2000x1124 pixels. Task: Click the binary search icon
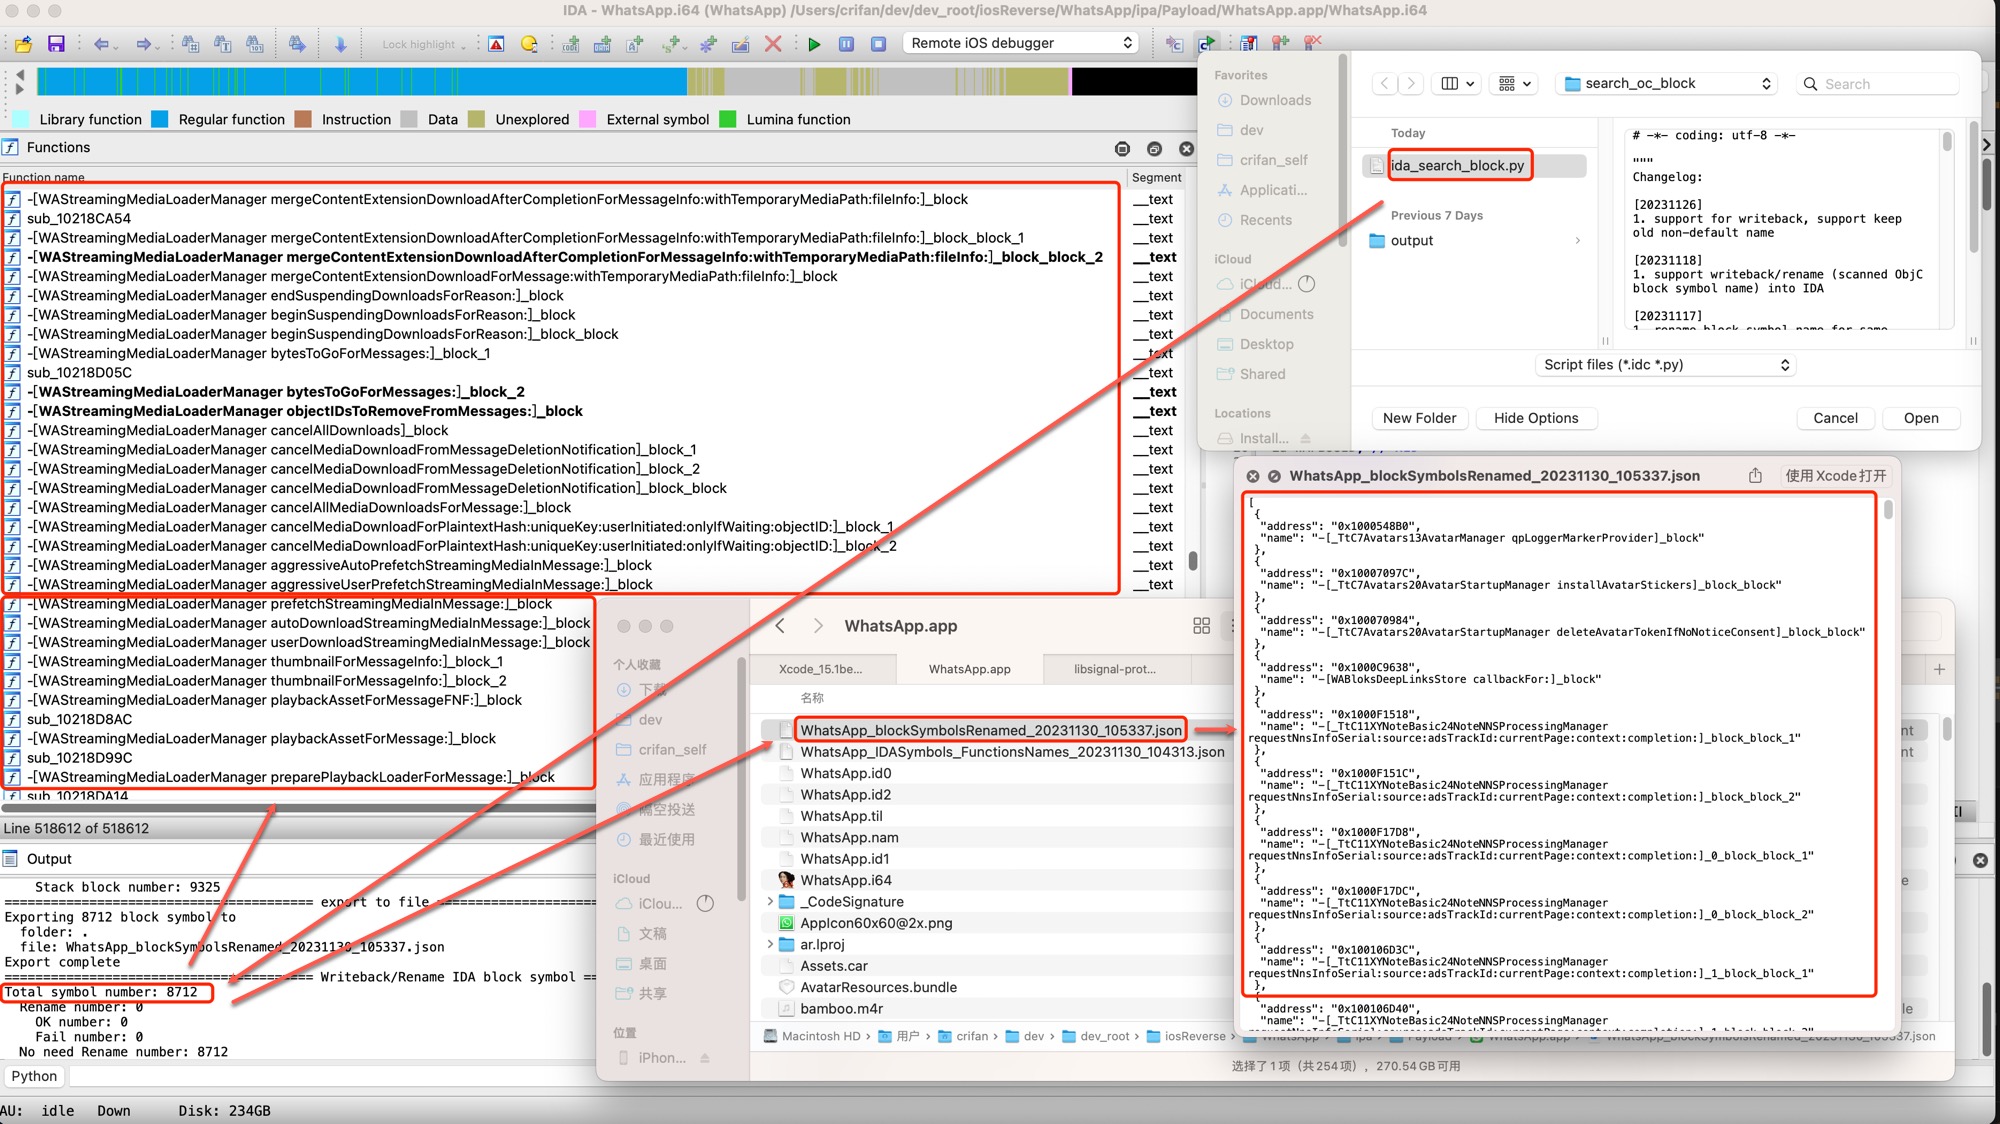point(255,44)
